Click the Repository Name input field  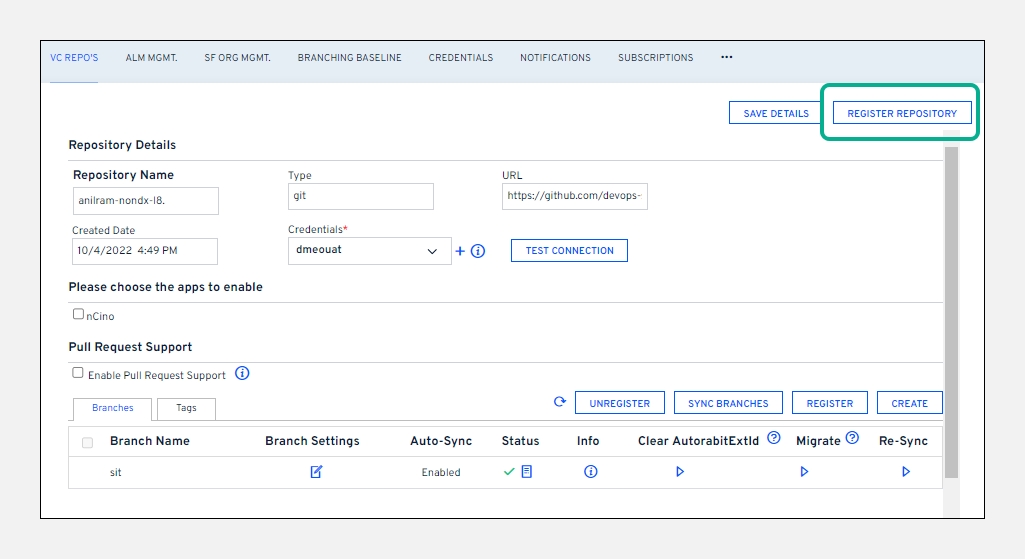tap(146, 200)
